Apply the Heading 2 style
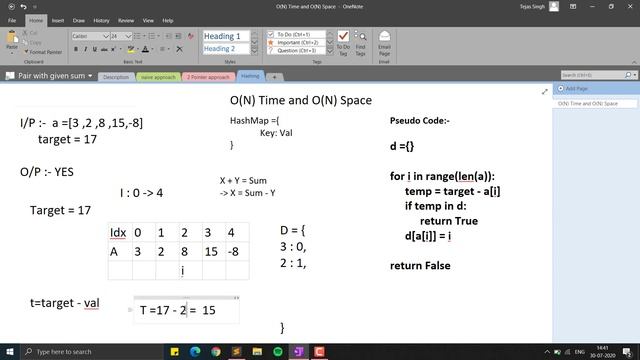640x360 pixels. click(226, 49)
